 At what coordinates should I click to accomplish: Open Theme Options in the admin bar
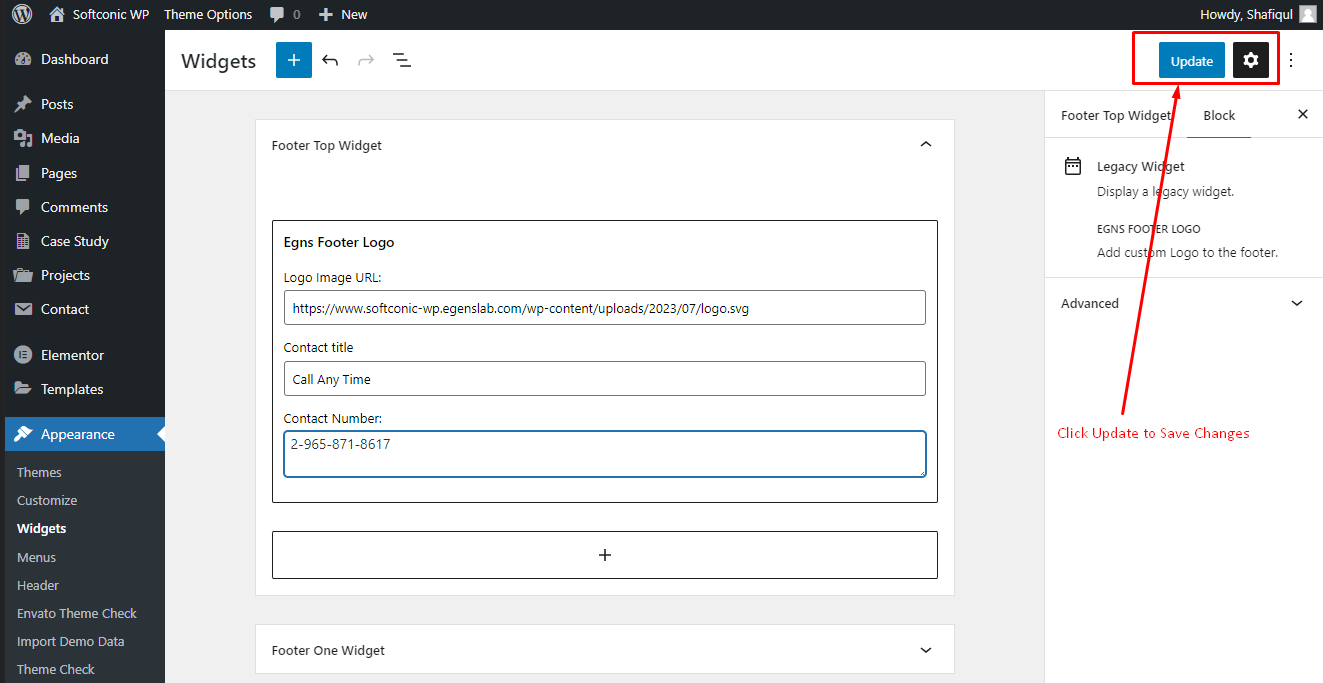(208, 14)
